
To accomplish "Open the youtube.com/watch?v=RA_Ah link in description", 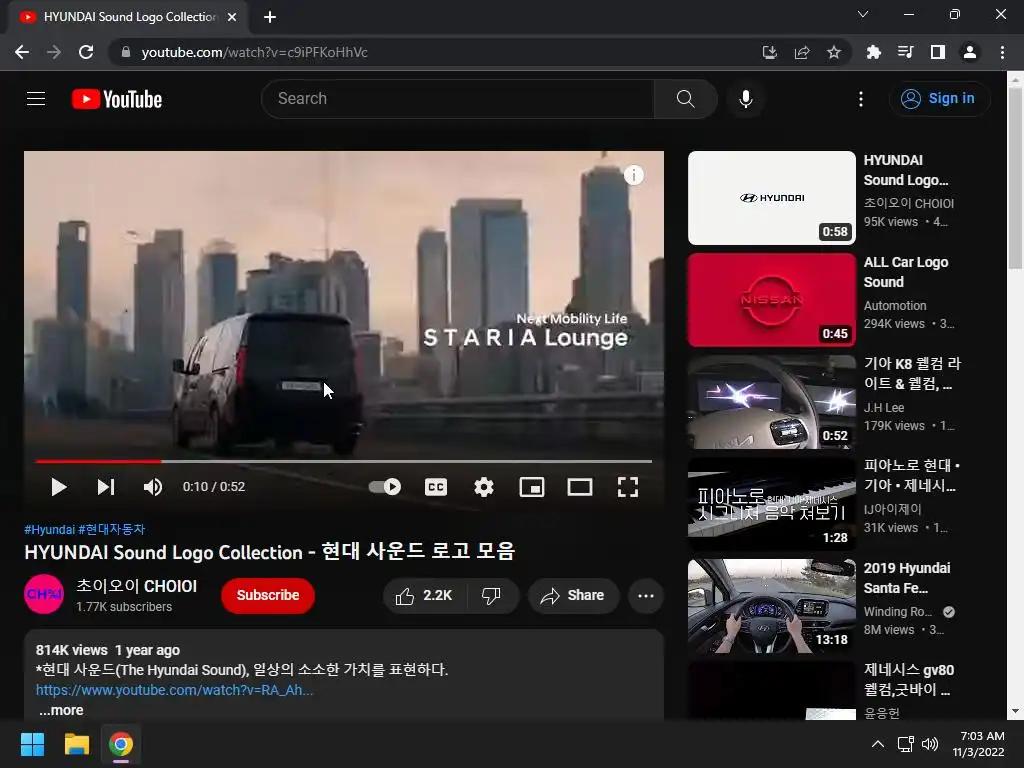I will [x=174, y=690].
